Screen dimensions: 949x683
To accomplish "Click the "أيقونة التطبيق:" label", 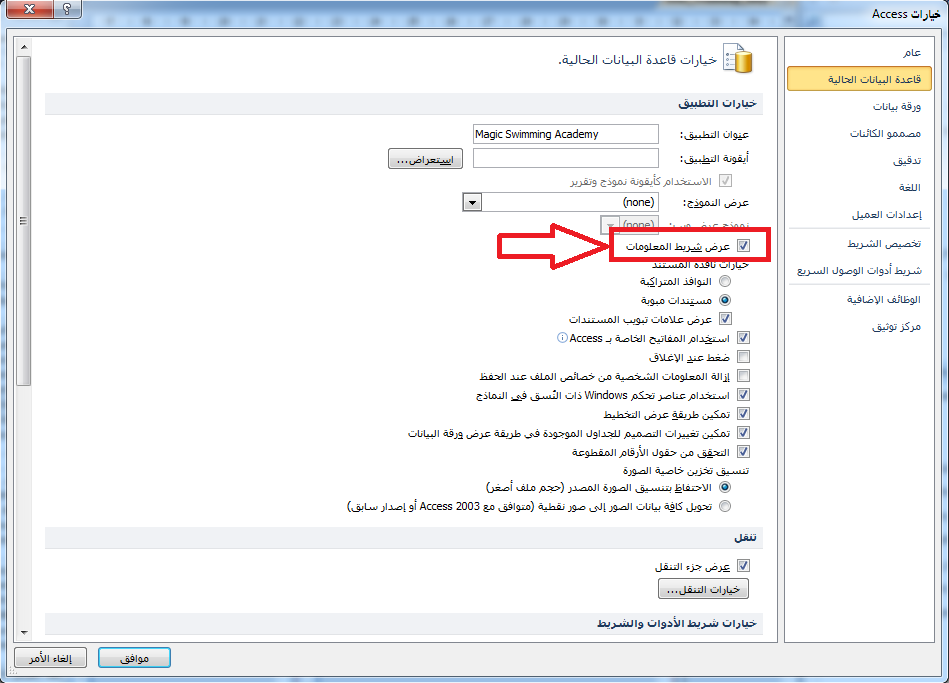I will point(715,159).
